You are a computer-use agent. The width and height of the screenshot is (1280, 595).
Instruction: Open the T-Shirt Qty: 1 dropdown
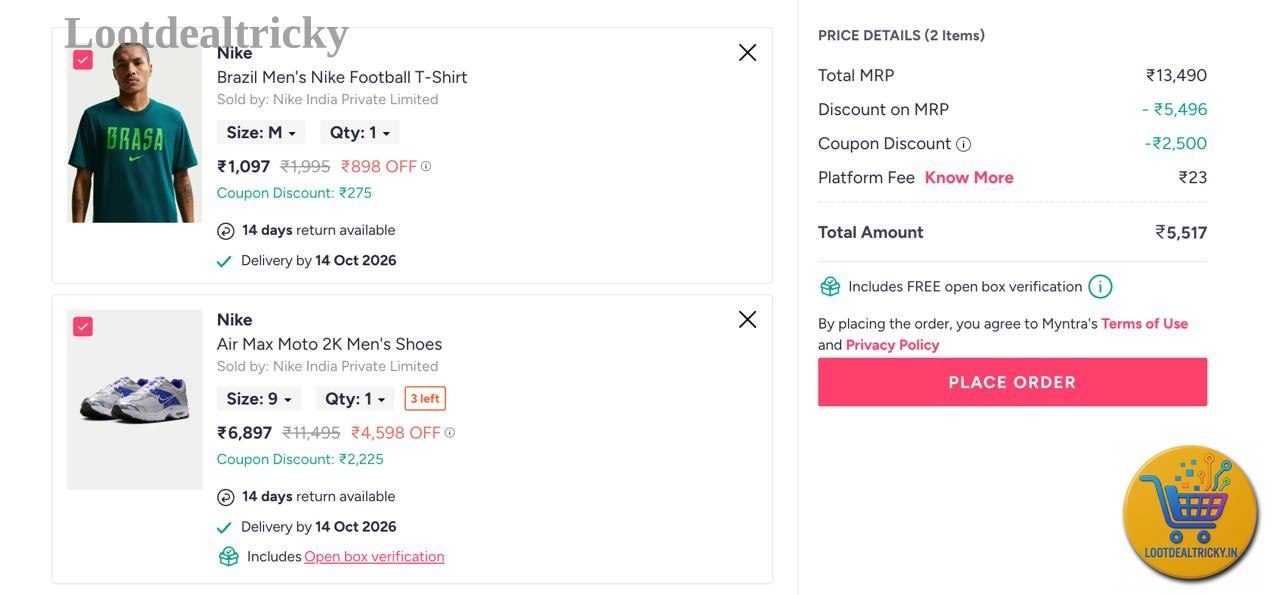(x=360, y=133)
